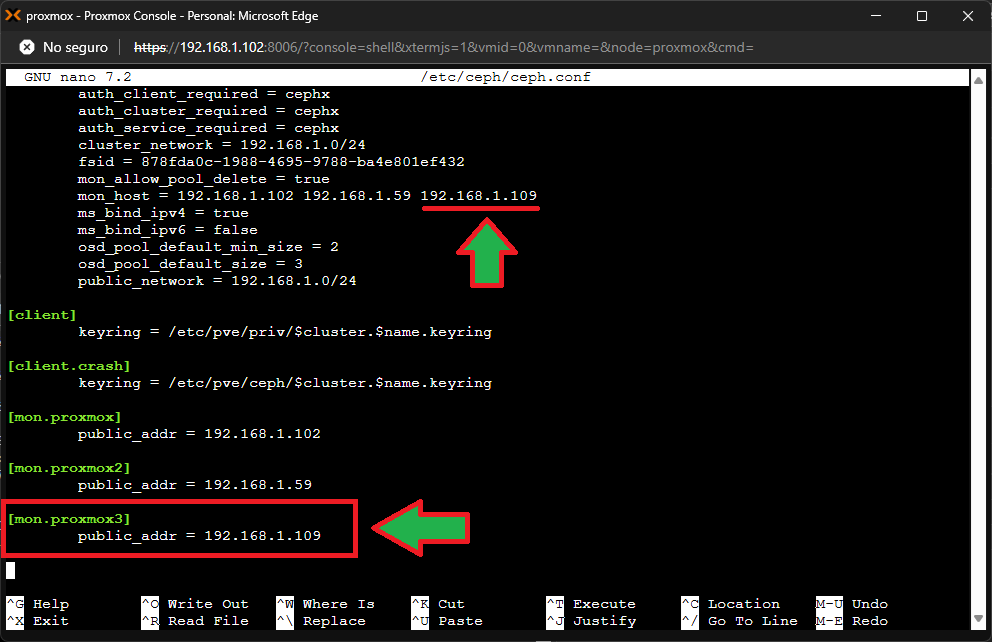
Task: Click the 'public_addr = 192.168.1.102' line
Action: [x=199, y=434]
